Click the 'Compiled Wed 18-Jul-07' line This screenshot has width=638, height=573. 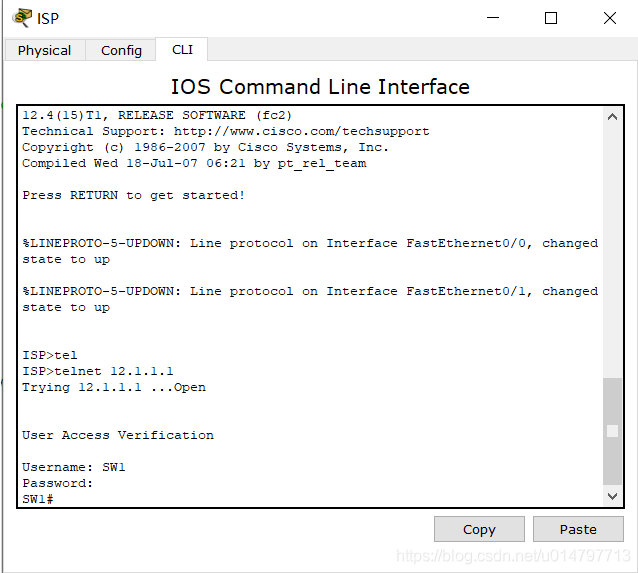coord(194,163)
